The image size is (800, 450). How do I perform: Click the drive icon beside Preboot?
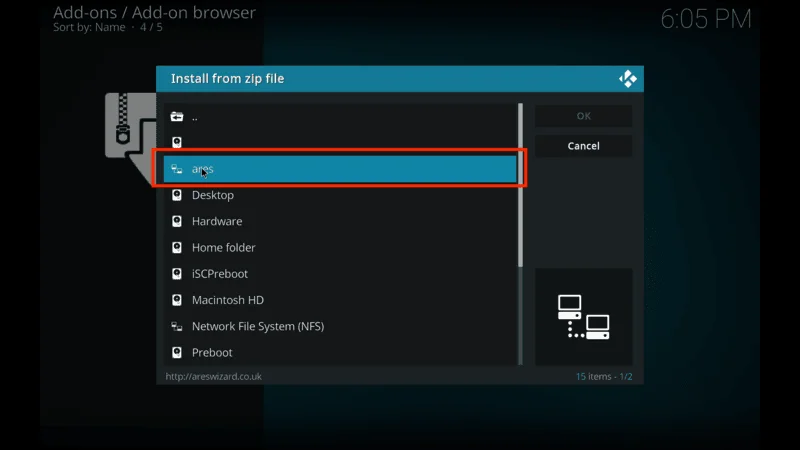pos(177,352)
